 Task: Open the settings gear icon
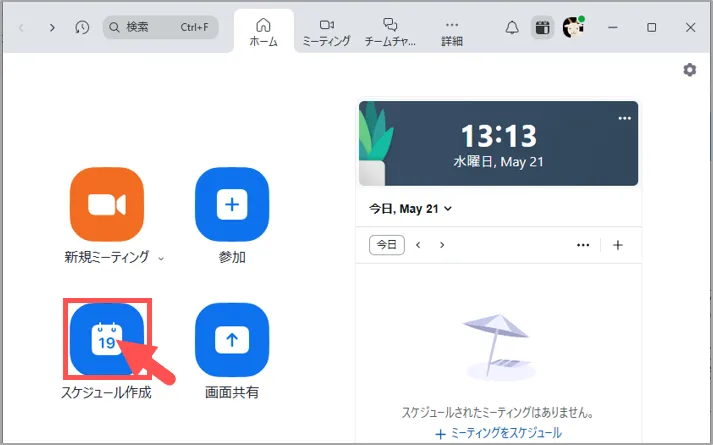coord(689,70)
